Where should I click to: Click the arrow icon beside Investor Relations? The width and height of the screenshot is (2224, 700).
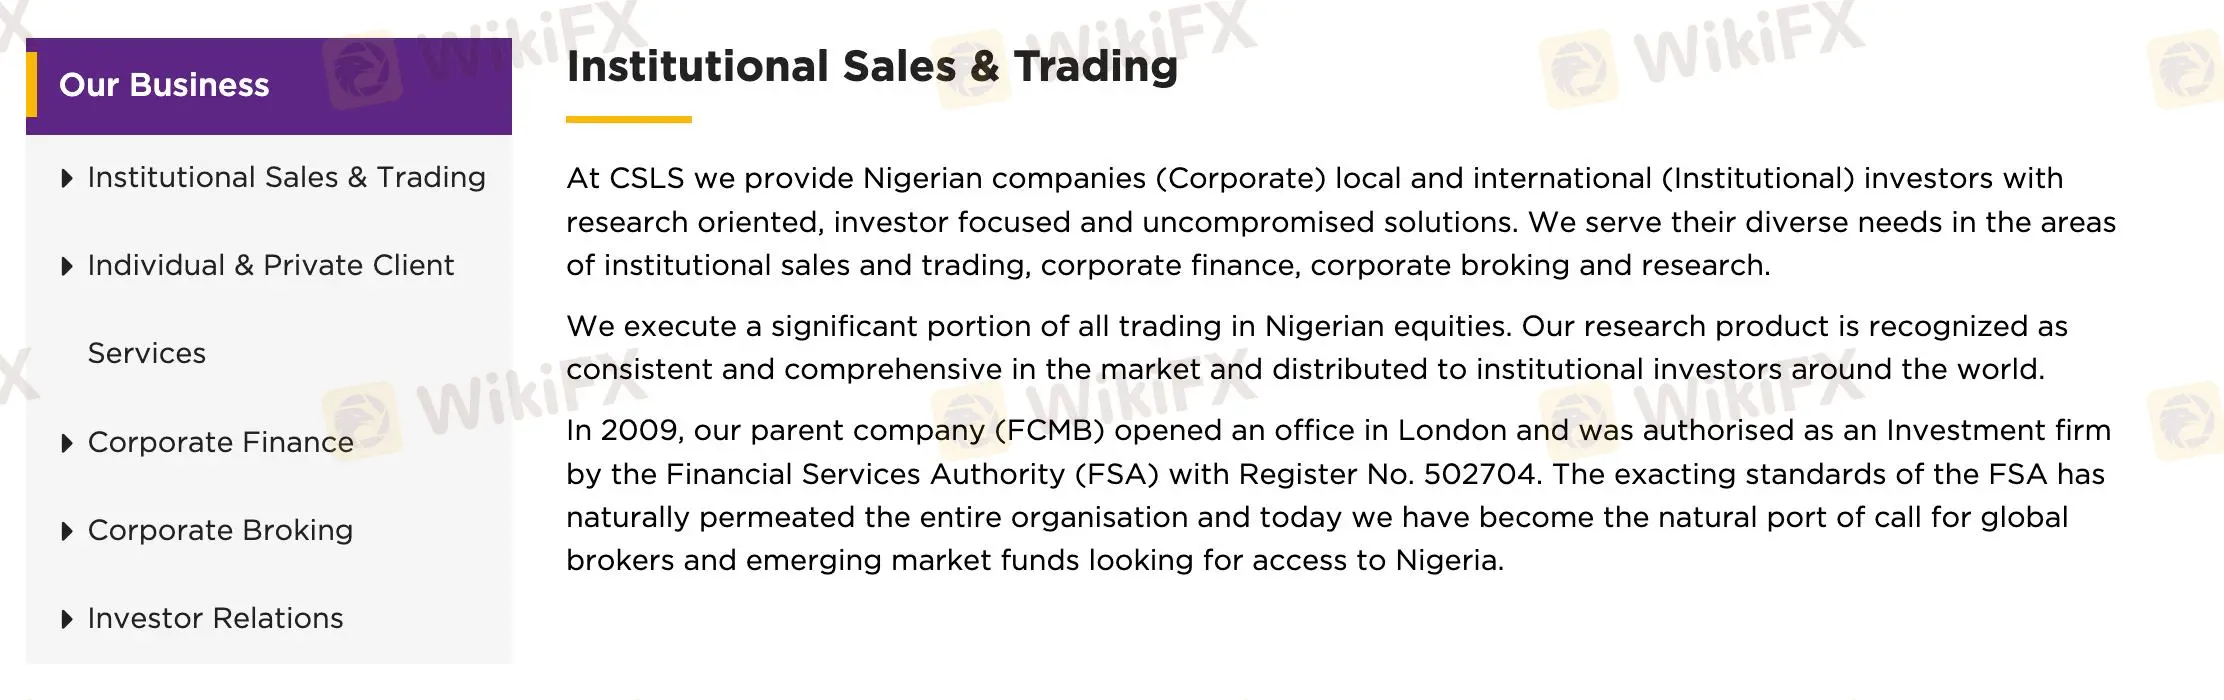point(67,618)
